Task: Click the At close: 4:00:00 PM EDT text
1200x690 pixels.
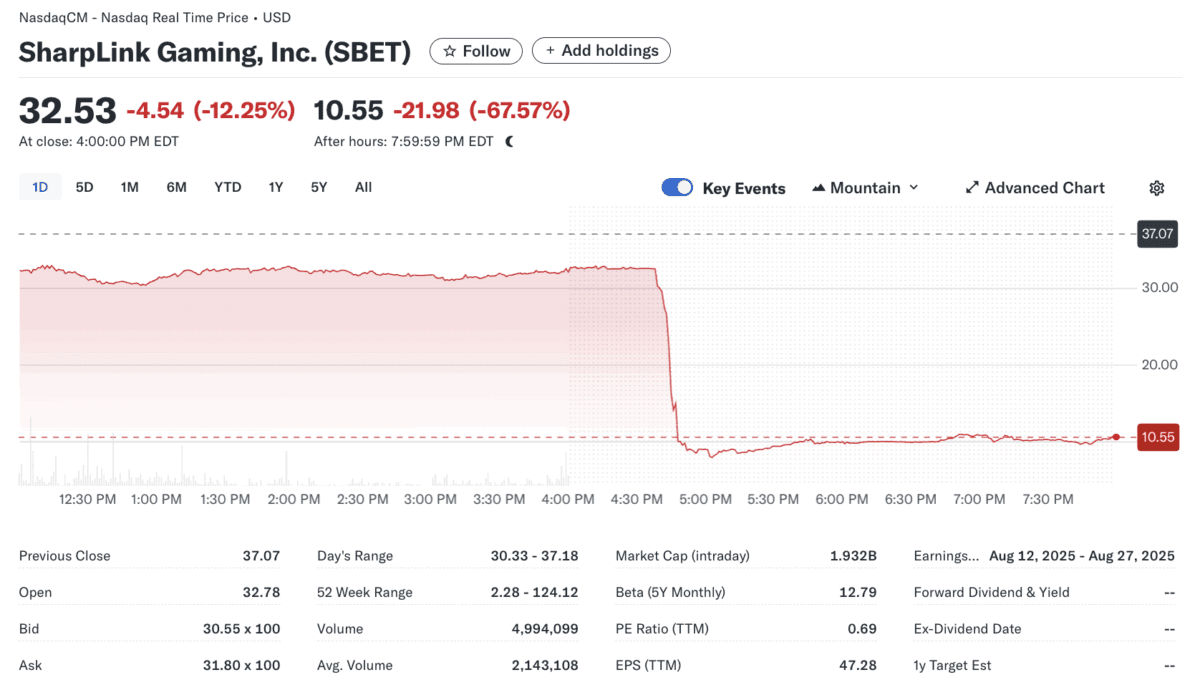Action: (99, 142)
